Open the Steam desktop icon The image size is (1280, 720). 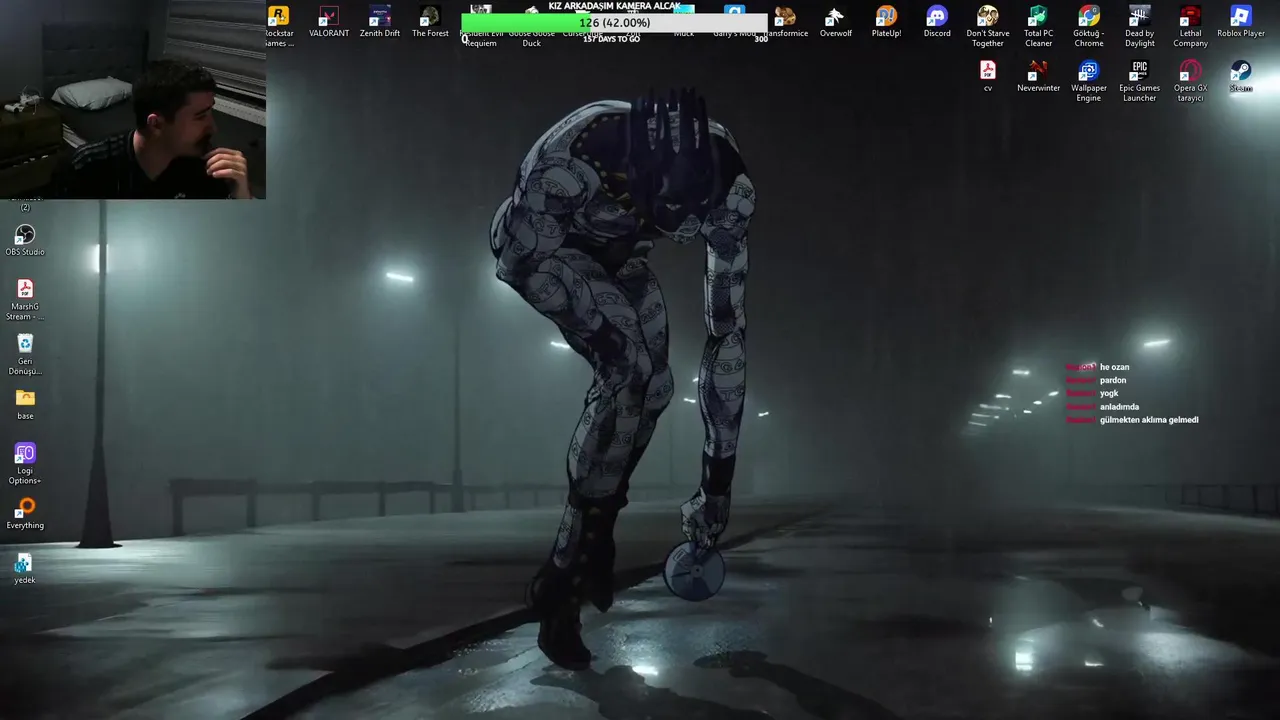1241,76
